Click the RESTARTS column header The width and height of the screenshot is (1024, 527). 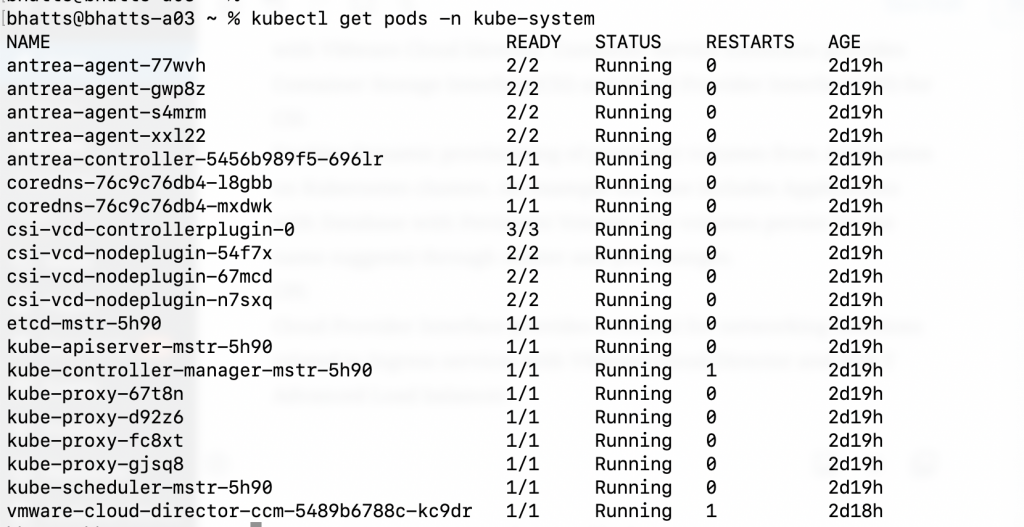(x=750, y=43)
